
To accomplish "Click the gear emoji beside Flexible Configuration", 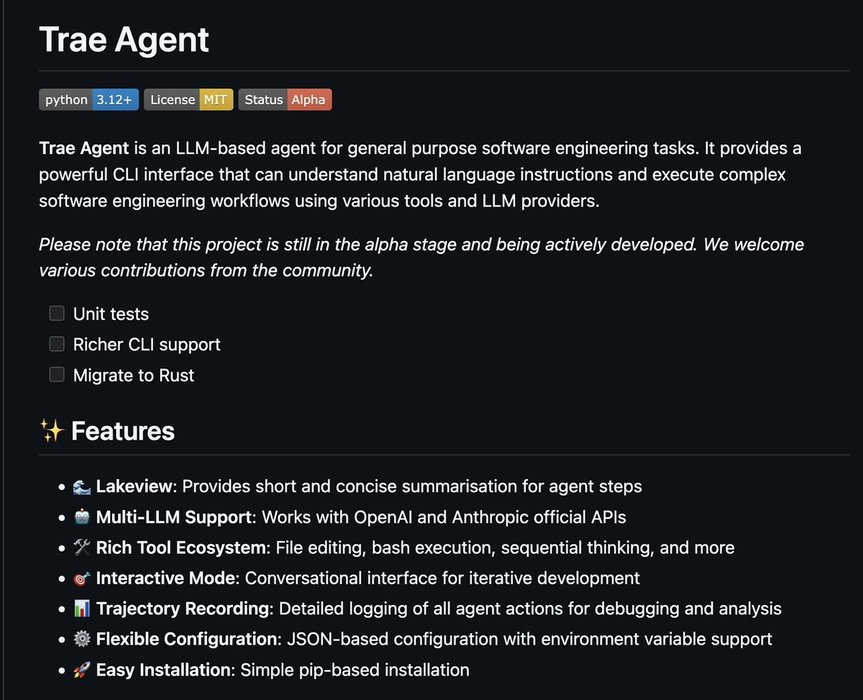I will point(82,639).
